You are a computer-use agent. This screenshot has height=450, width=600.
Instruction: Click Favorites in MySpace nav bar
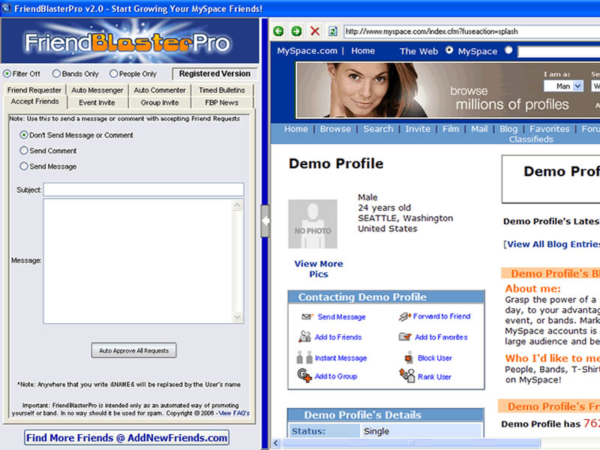click(549, 129)
